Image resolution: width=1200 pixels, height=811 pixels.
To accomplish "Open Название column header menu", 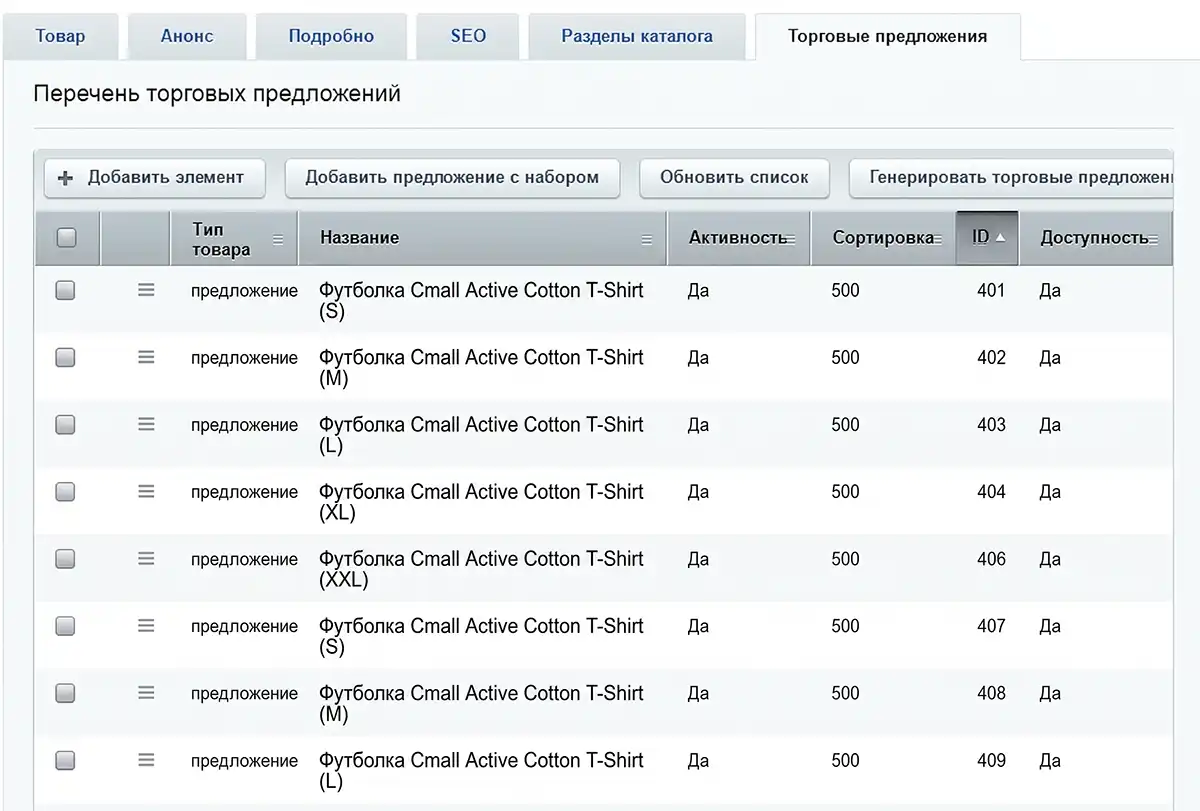I will [x=646, y=240].
